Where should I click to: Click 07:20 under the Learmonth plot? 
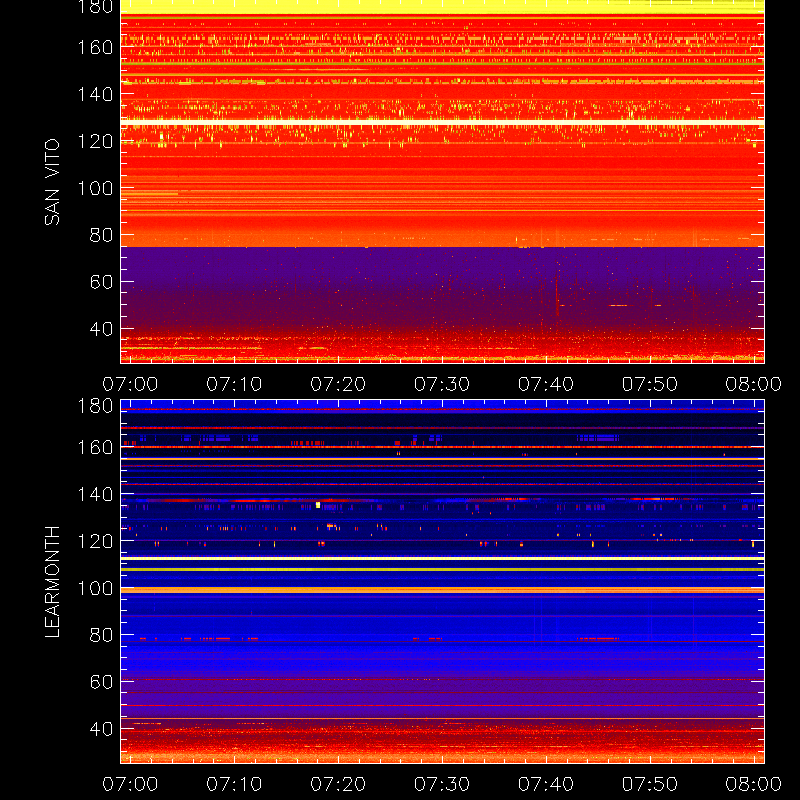(x=338, y=784)
